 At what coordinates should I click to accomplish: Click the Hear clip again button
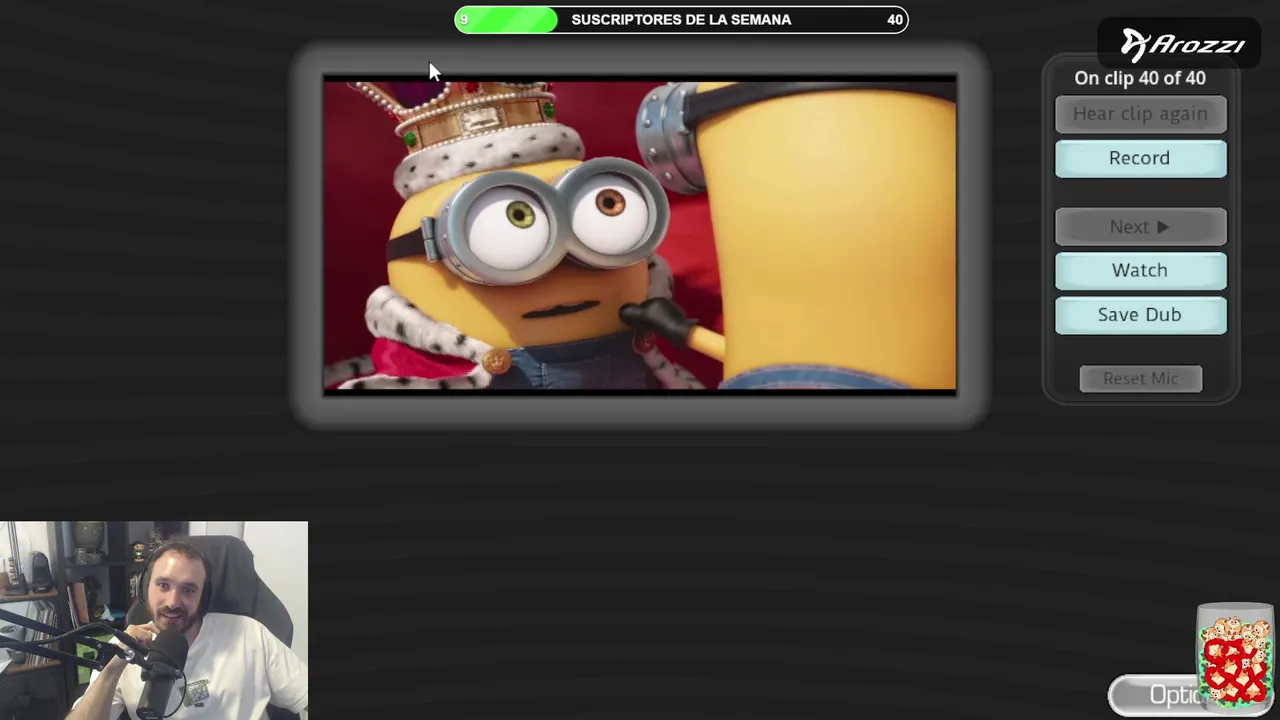[1140, 114]
